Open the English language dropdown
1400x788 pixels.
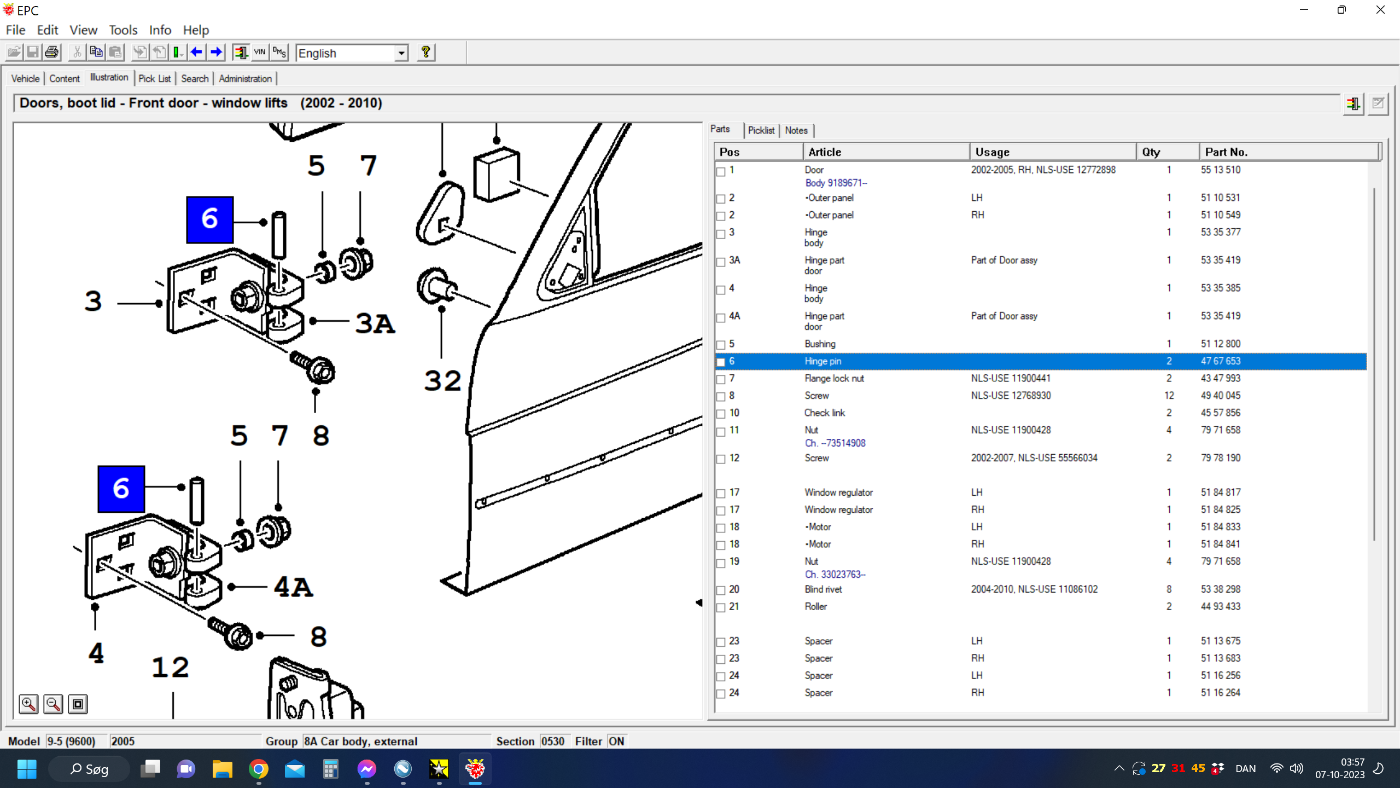click(401, 53)
